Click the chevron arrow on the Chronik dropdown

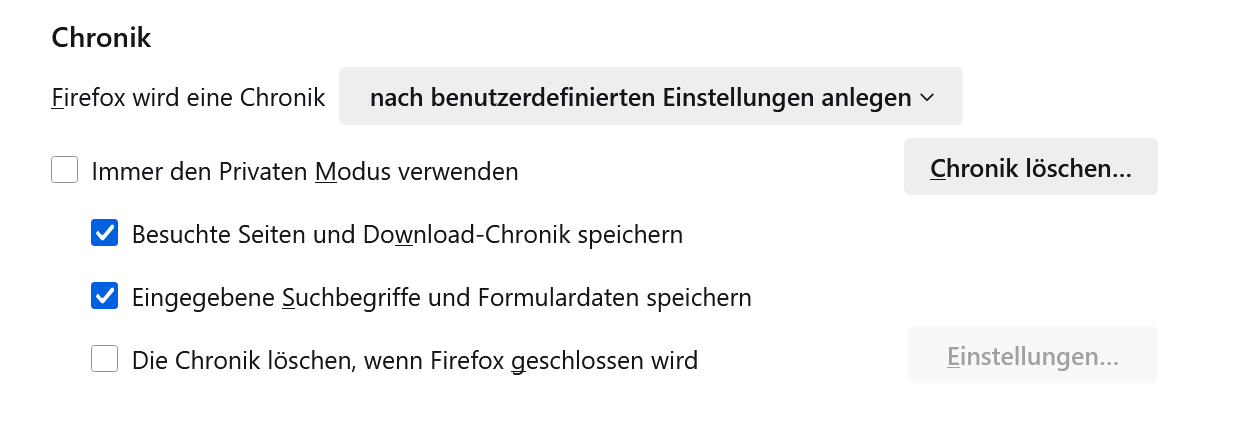pos(926,97)
